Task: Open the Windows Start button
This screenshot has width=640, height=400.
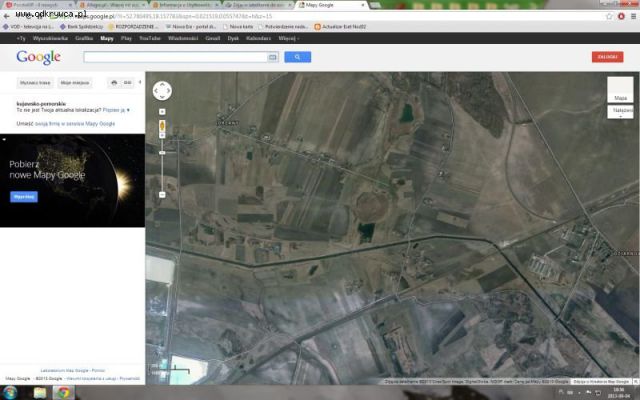Action: pos(9,393)
